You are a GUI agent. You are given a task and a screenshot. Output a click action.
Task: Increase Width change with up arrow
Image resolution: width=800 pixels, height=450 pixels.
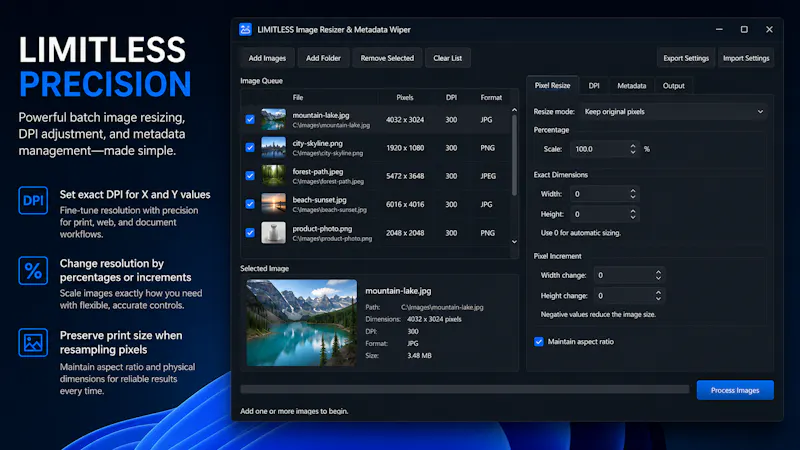pyautogui.click(x=658, y=272)
